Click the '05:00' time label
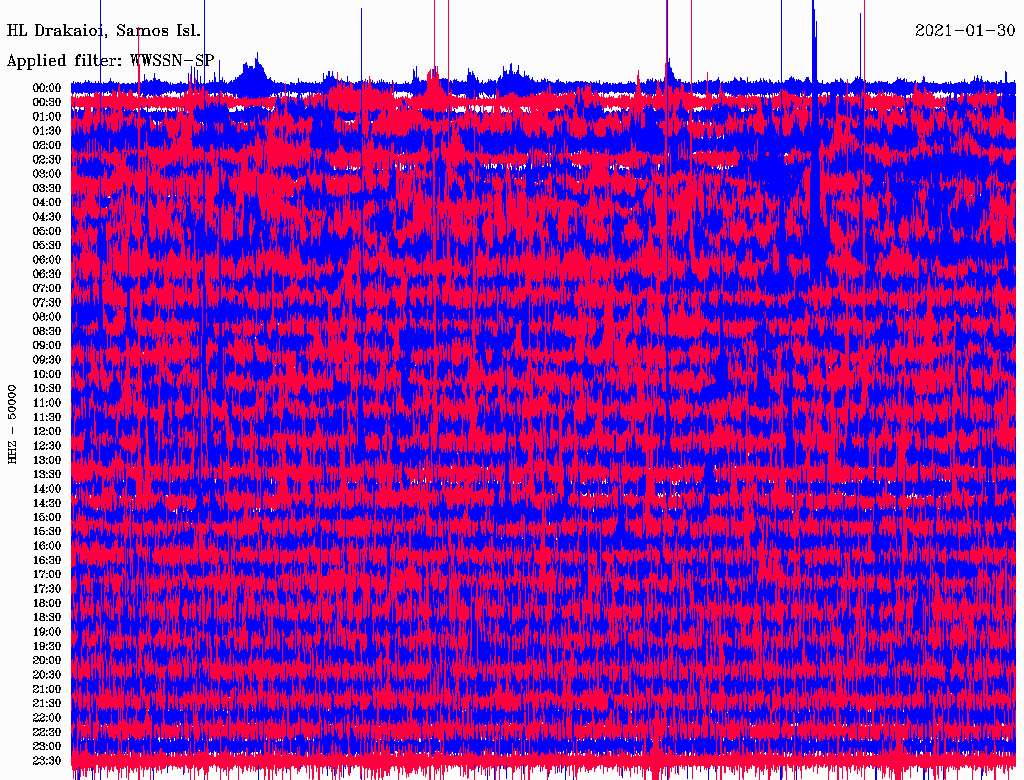1024x780 pixels. (x=47, y=231)
